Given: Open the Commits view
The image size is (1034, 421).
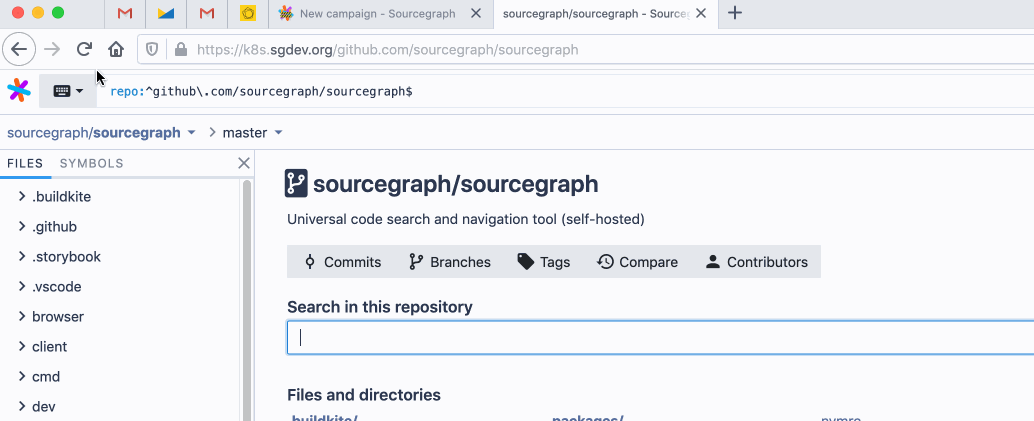Looking at the screenshot, I should (x=342, y=262).
